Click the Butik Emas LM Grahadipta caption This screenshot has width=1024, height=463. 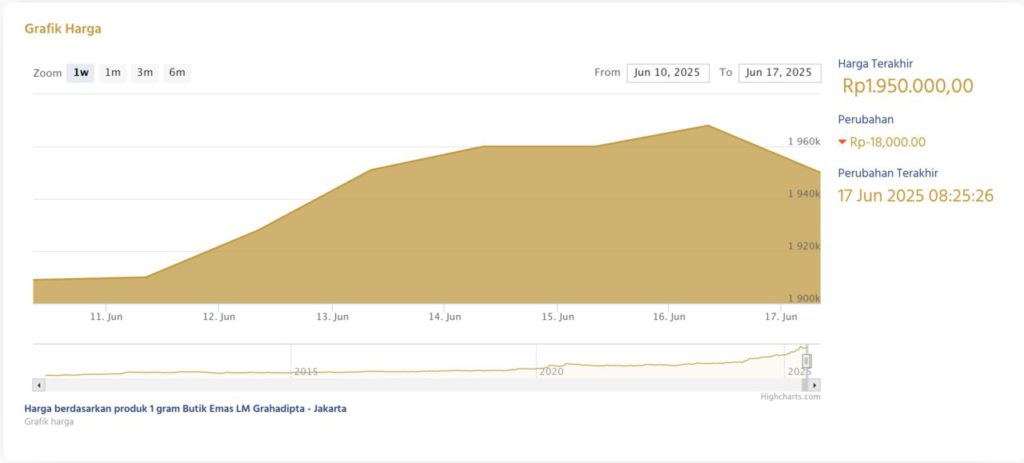[185, 408]
